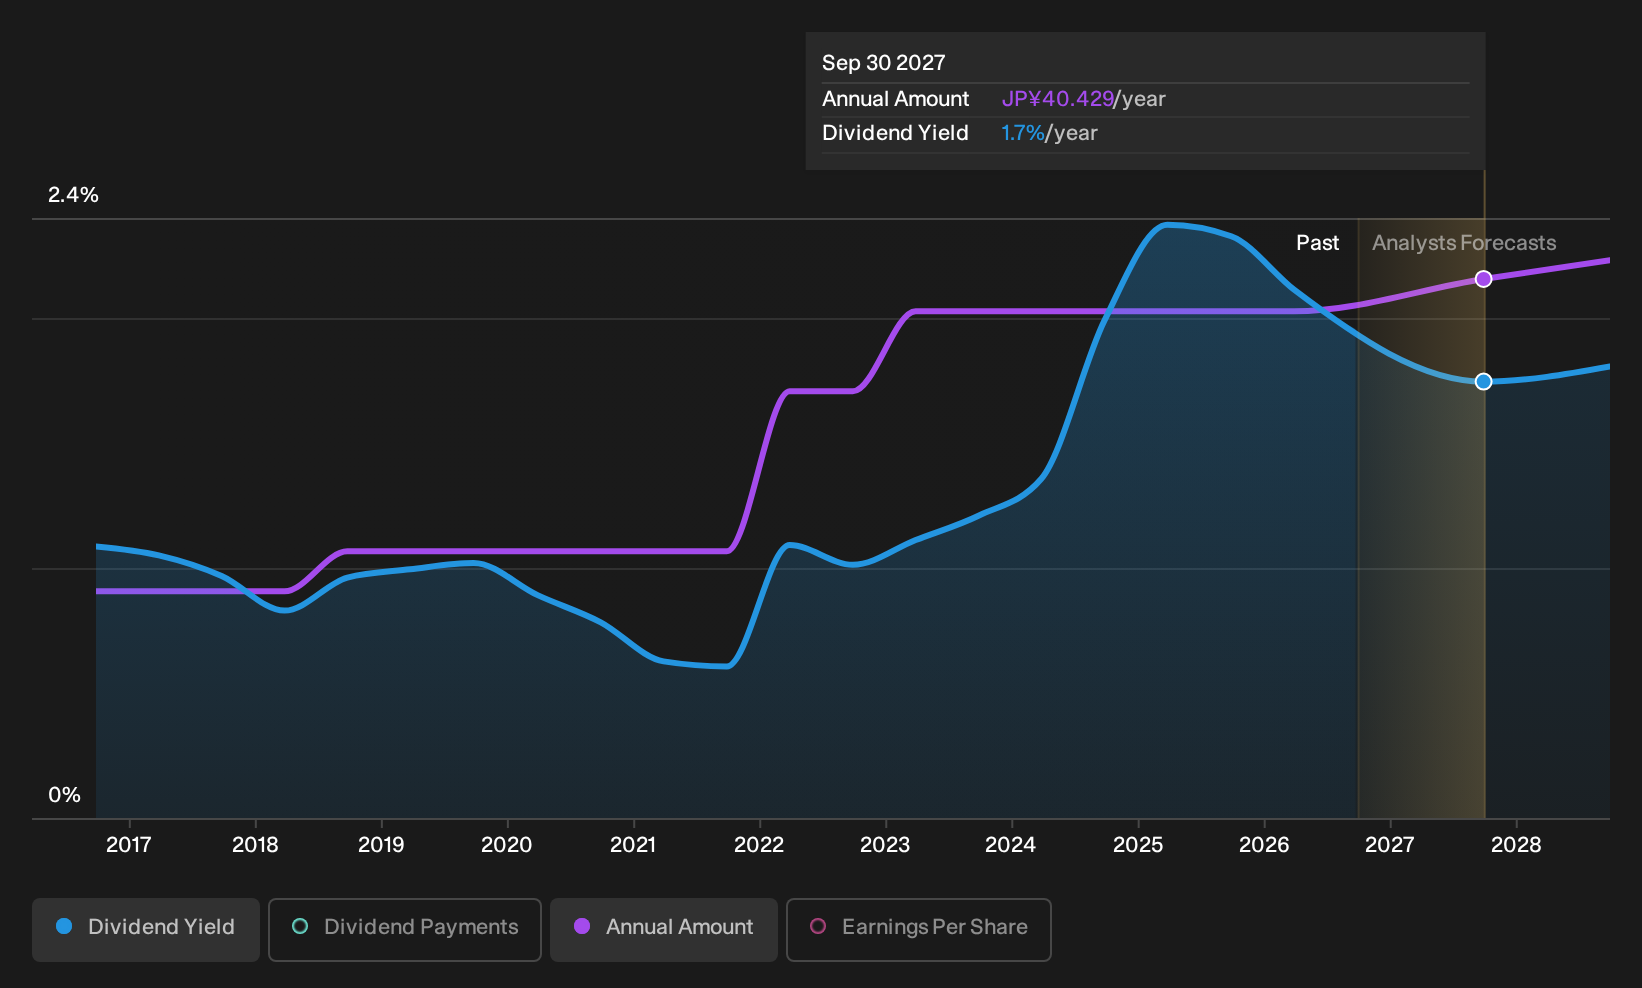Click the 0% y-axis label
Image resolution: width=1642 pixels, height=988 pixels.
(64, 795)
